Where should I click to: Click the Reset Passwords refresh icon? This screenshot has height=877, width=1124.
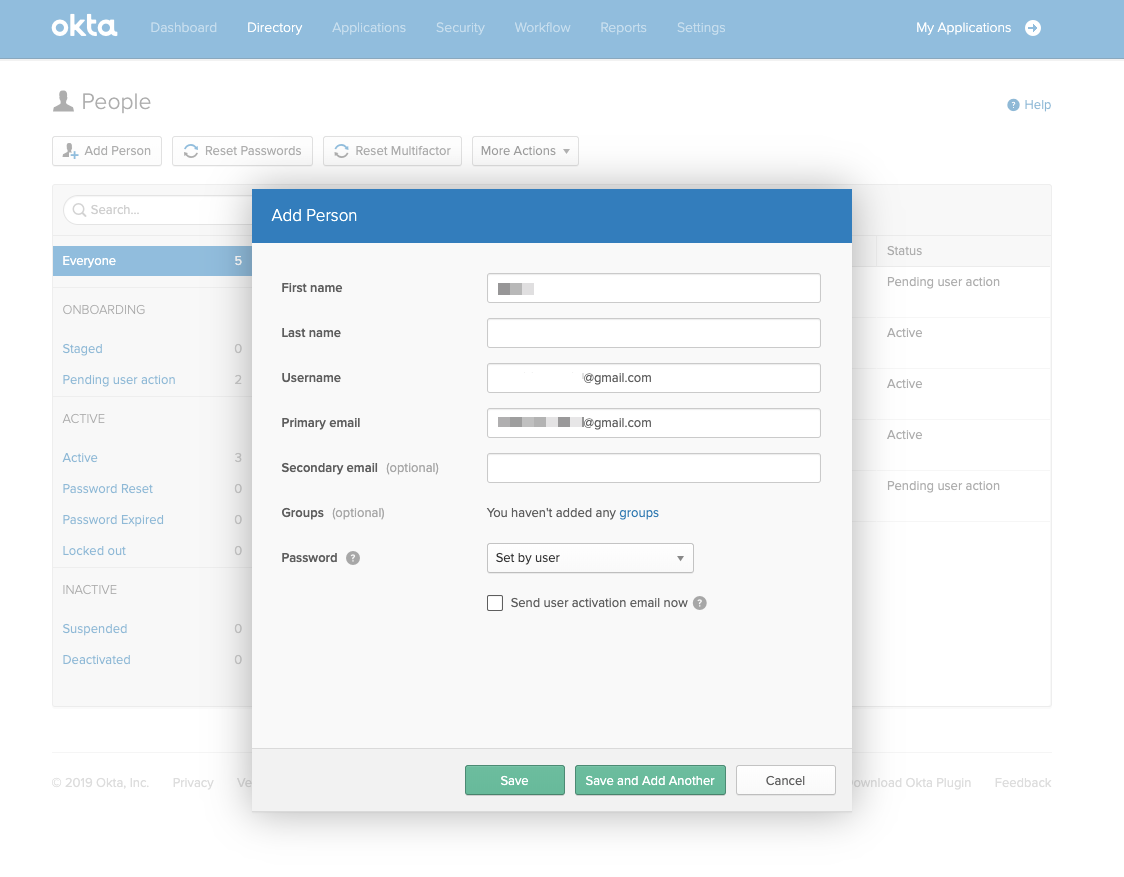click(x=190, y=151)
